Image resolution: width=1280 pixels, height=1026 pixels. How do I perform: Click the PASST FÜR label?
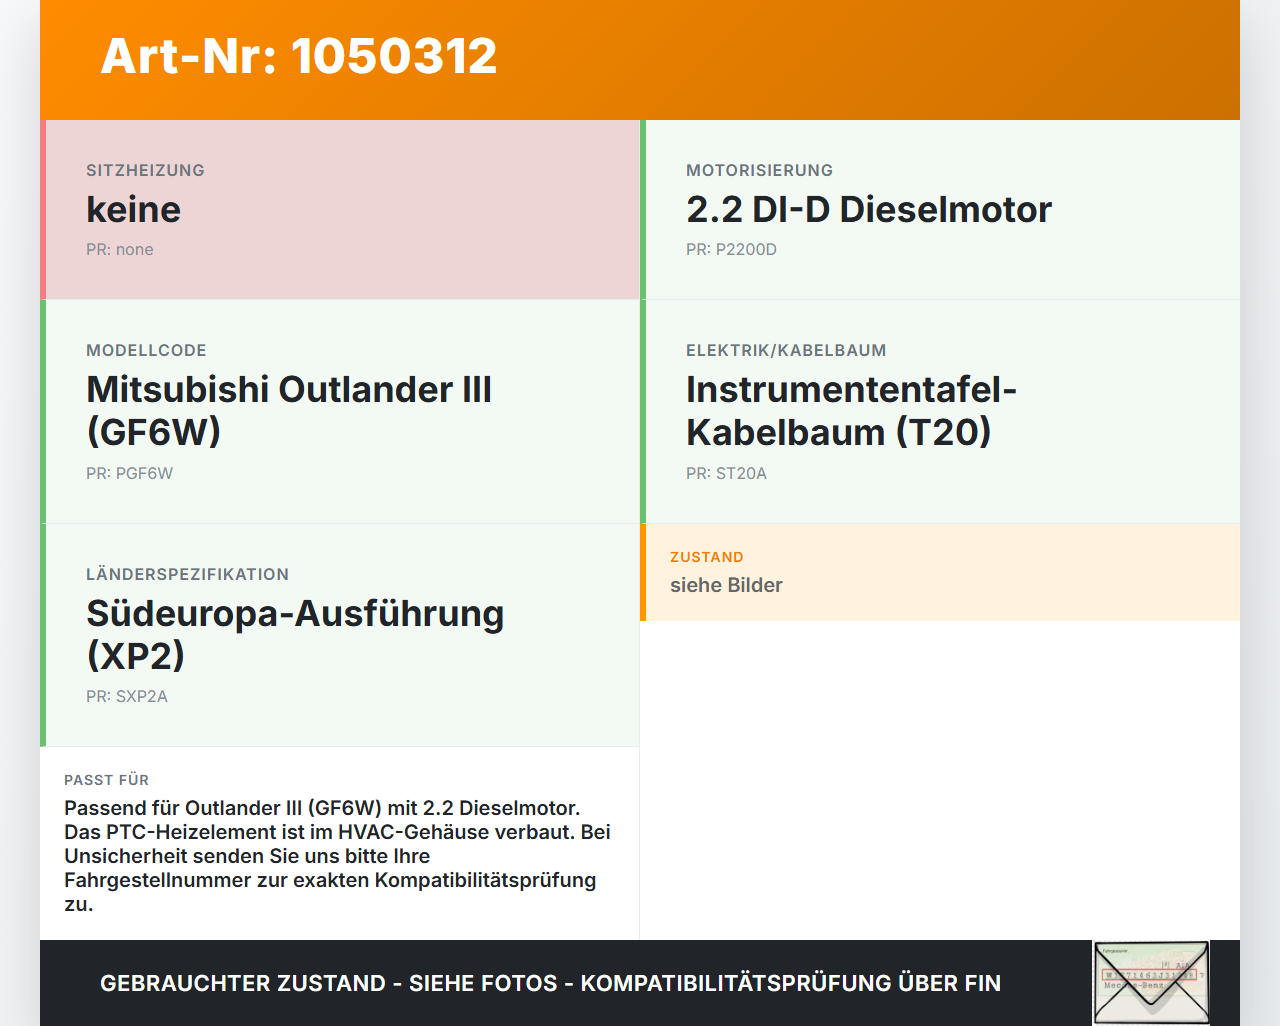[106, 780]
